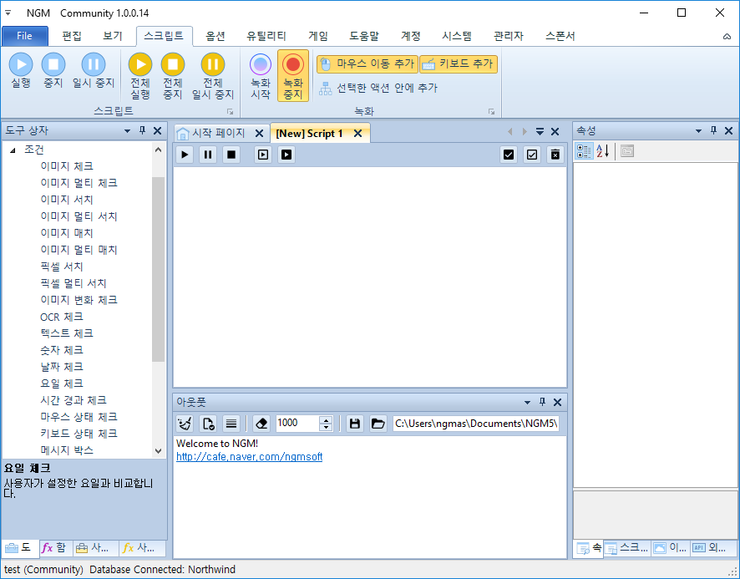Click the clear output broom icon
The width and height of the screenshot is (740, 579).
tap(185, 423)
